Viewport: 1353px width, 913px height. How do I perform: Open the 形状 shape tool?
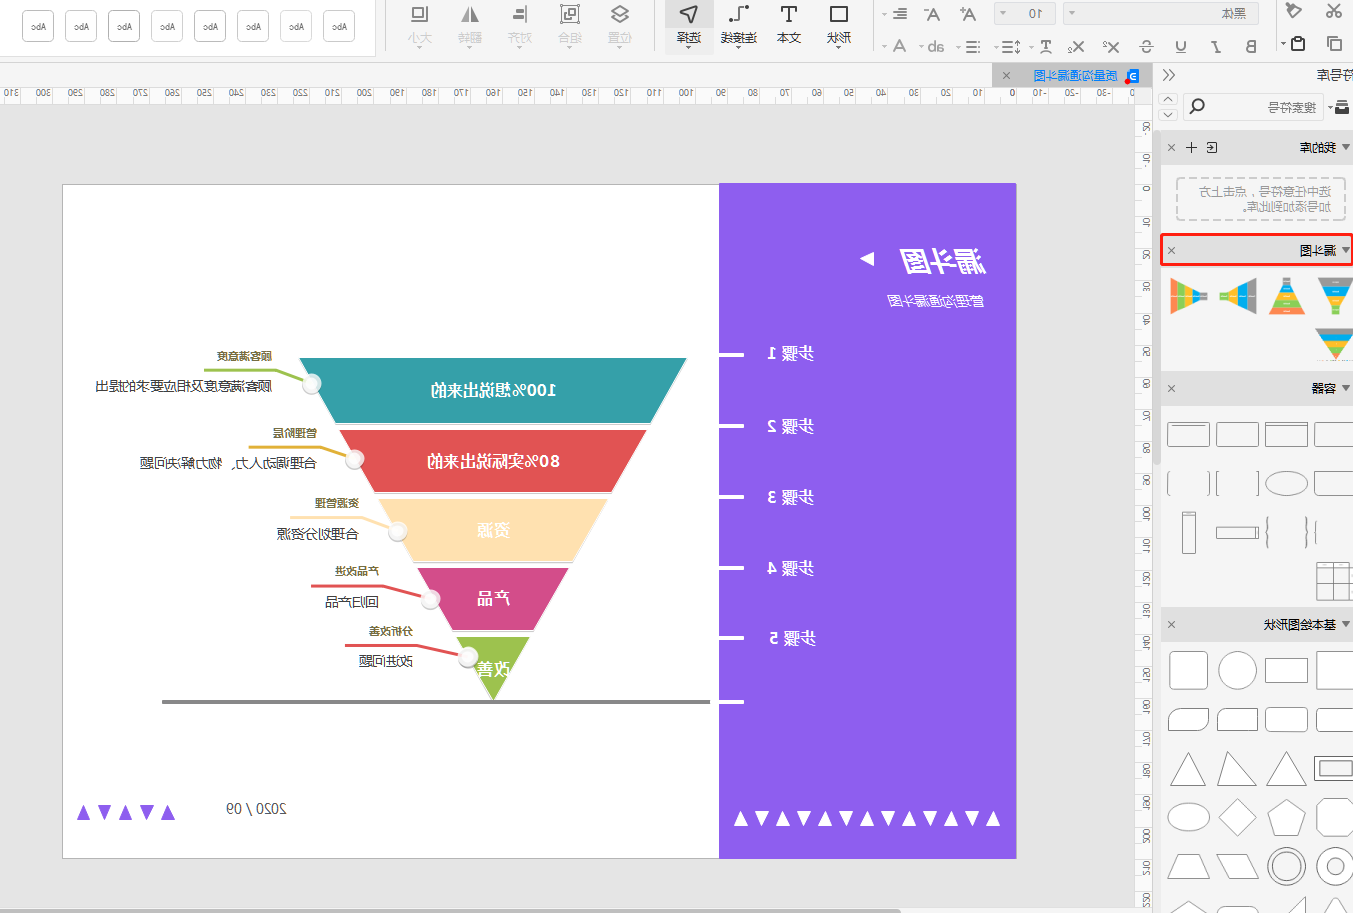[x=839, y=25]
